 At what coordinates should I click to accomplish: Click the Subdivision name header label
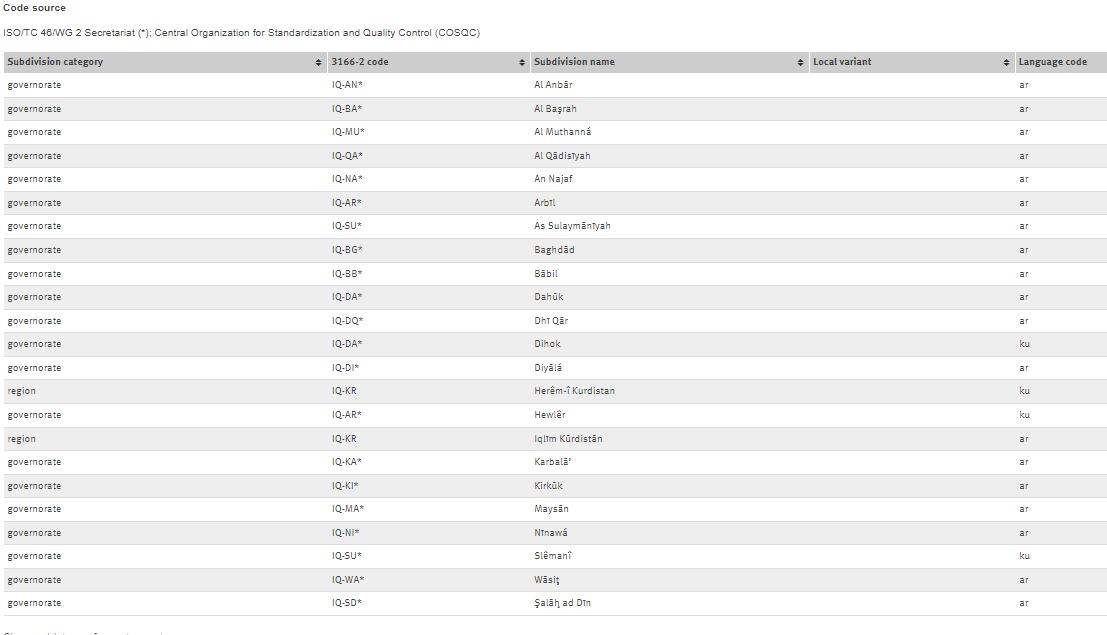574,62
